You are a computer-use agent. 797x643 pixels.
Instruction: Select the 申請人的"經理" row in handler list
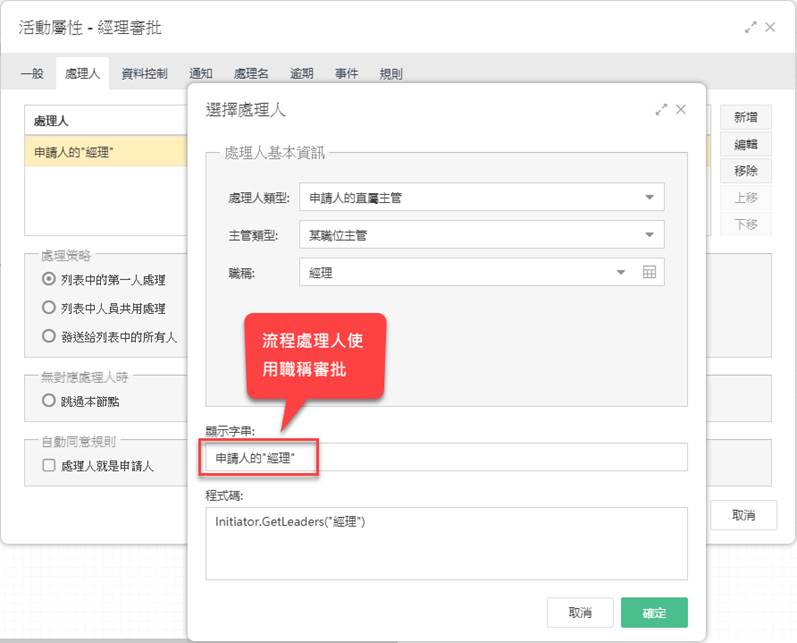pos(106,151)
